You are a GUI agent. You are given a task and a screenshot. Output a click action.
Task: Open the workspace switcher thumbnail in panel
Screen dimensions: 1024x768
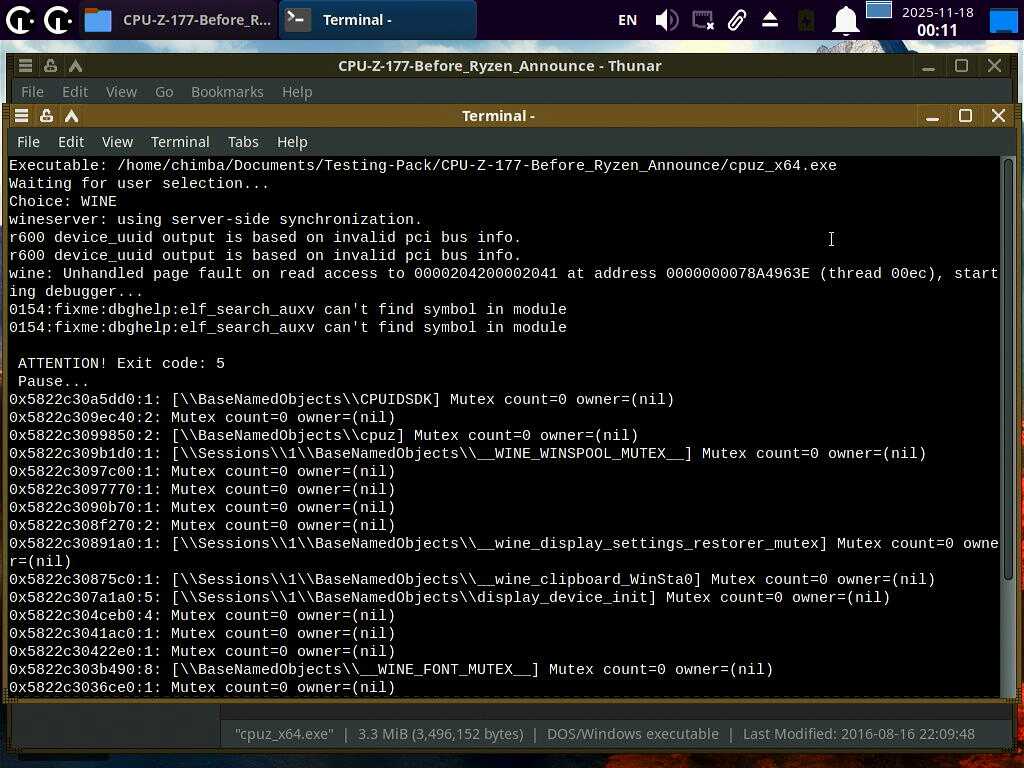[x=878, y=10]
